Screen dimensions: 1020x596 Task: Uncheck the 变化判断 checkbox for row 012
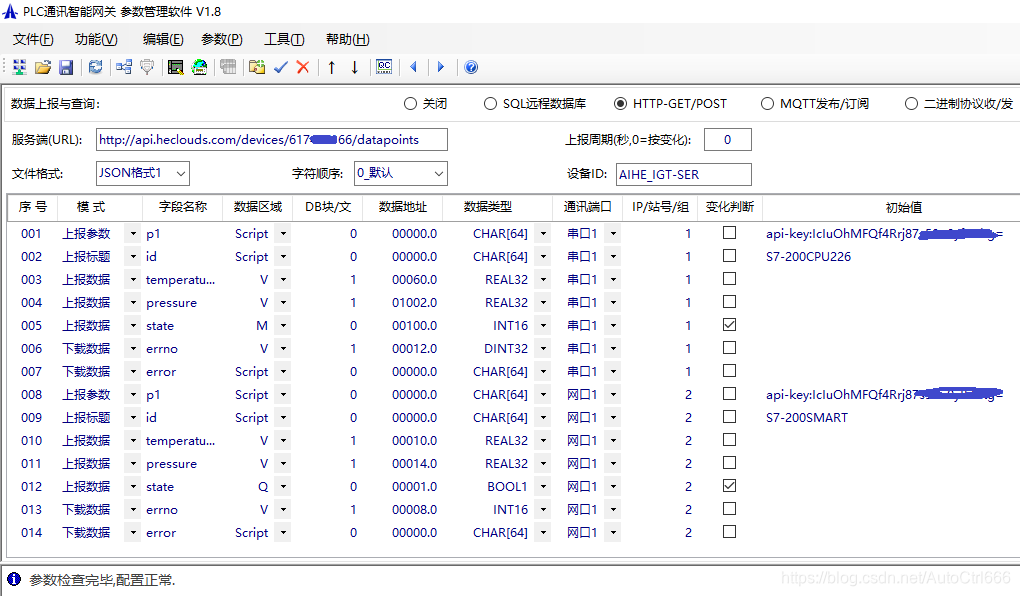[x=730, y=486]
